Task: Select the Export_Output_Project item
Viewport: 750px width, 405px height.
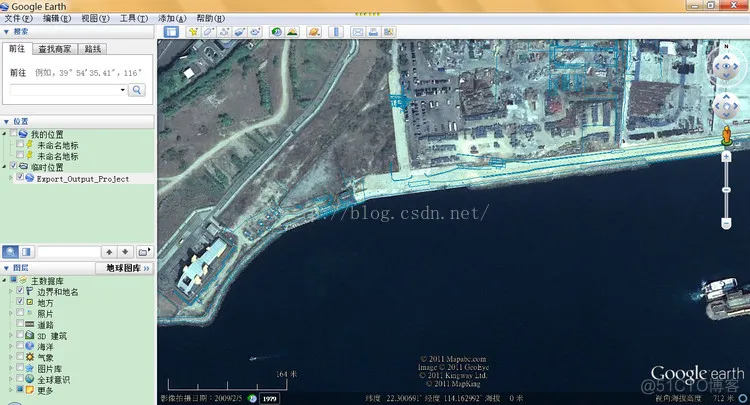Action: (83, 179)
